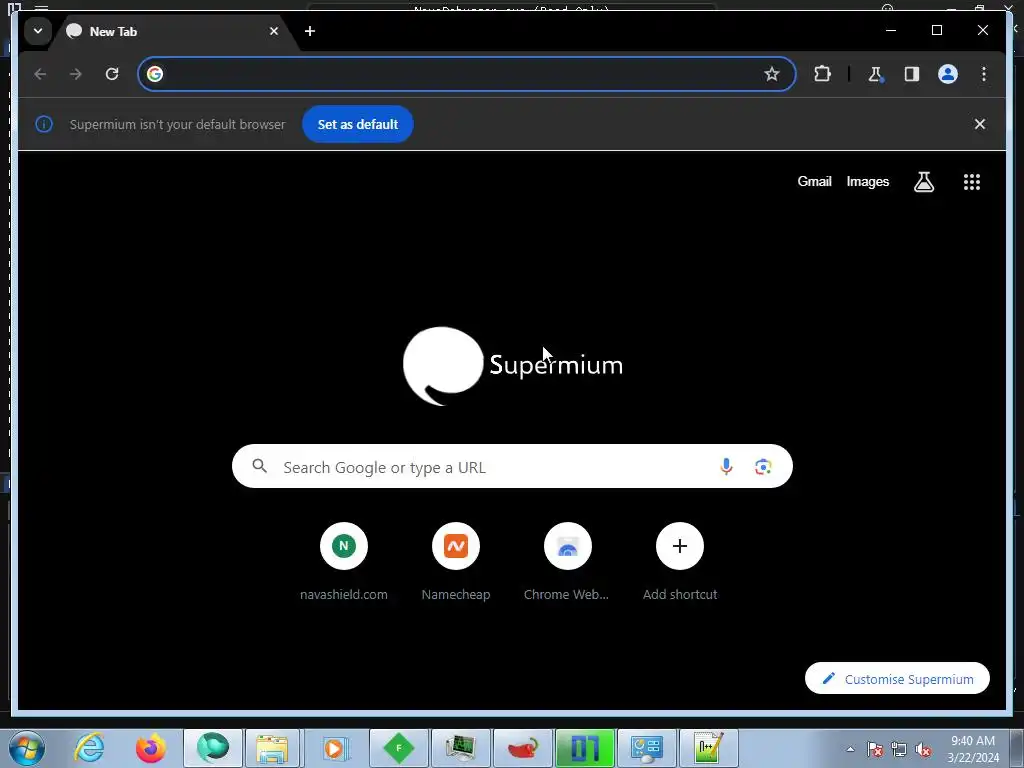Viewport: 1024px width, 768px height.
Task: Open Windows Explorer from taskbar
Action: click(x=272, y=748)
